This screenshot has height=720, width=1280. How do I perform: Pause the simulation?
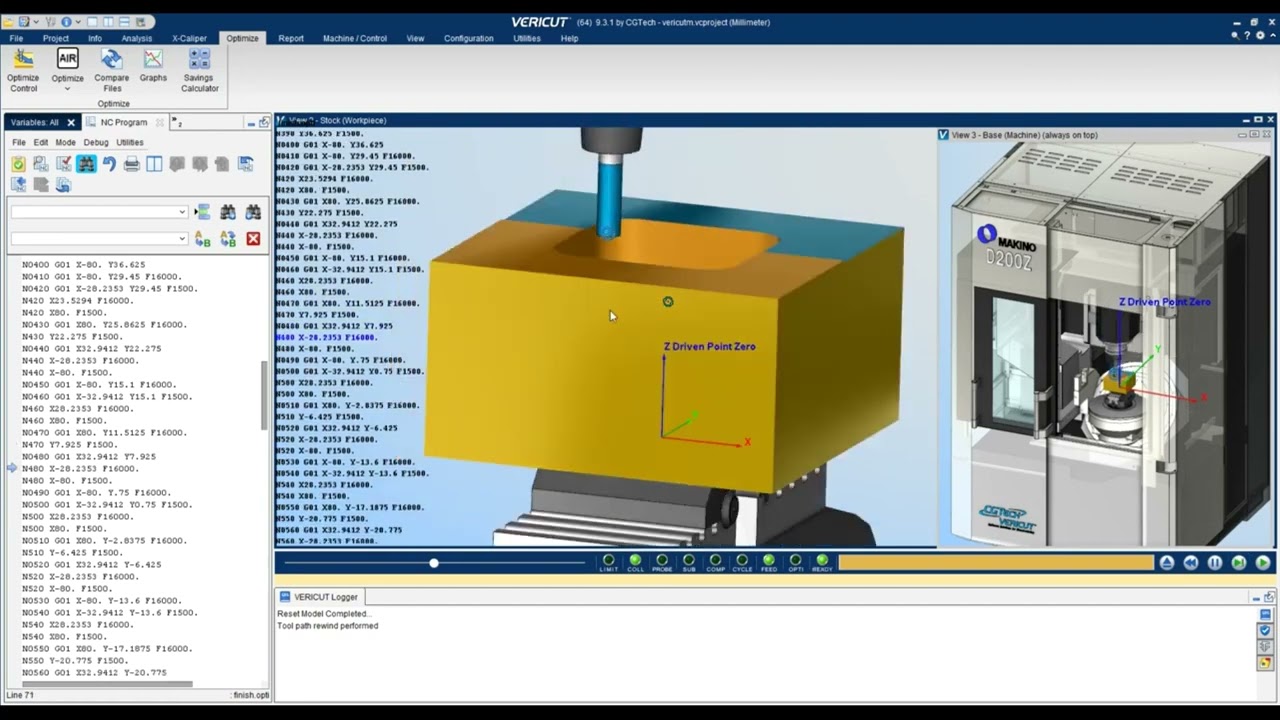coord(1215,563)
